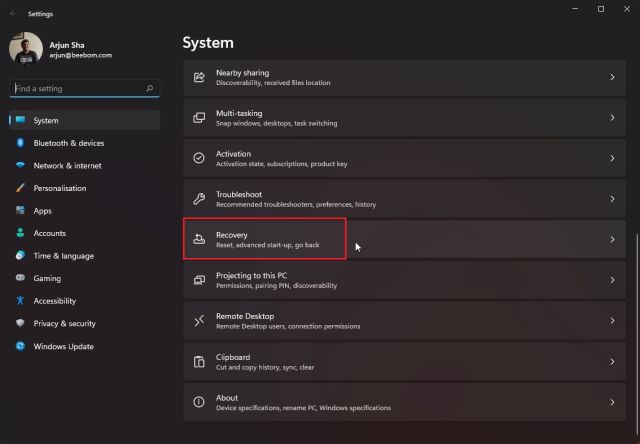Click 'Permissions, pairing PIN, discoverability' text
640x444 pixels.
click(x=277, y=286)
